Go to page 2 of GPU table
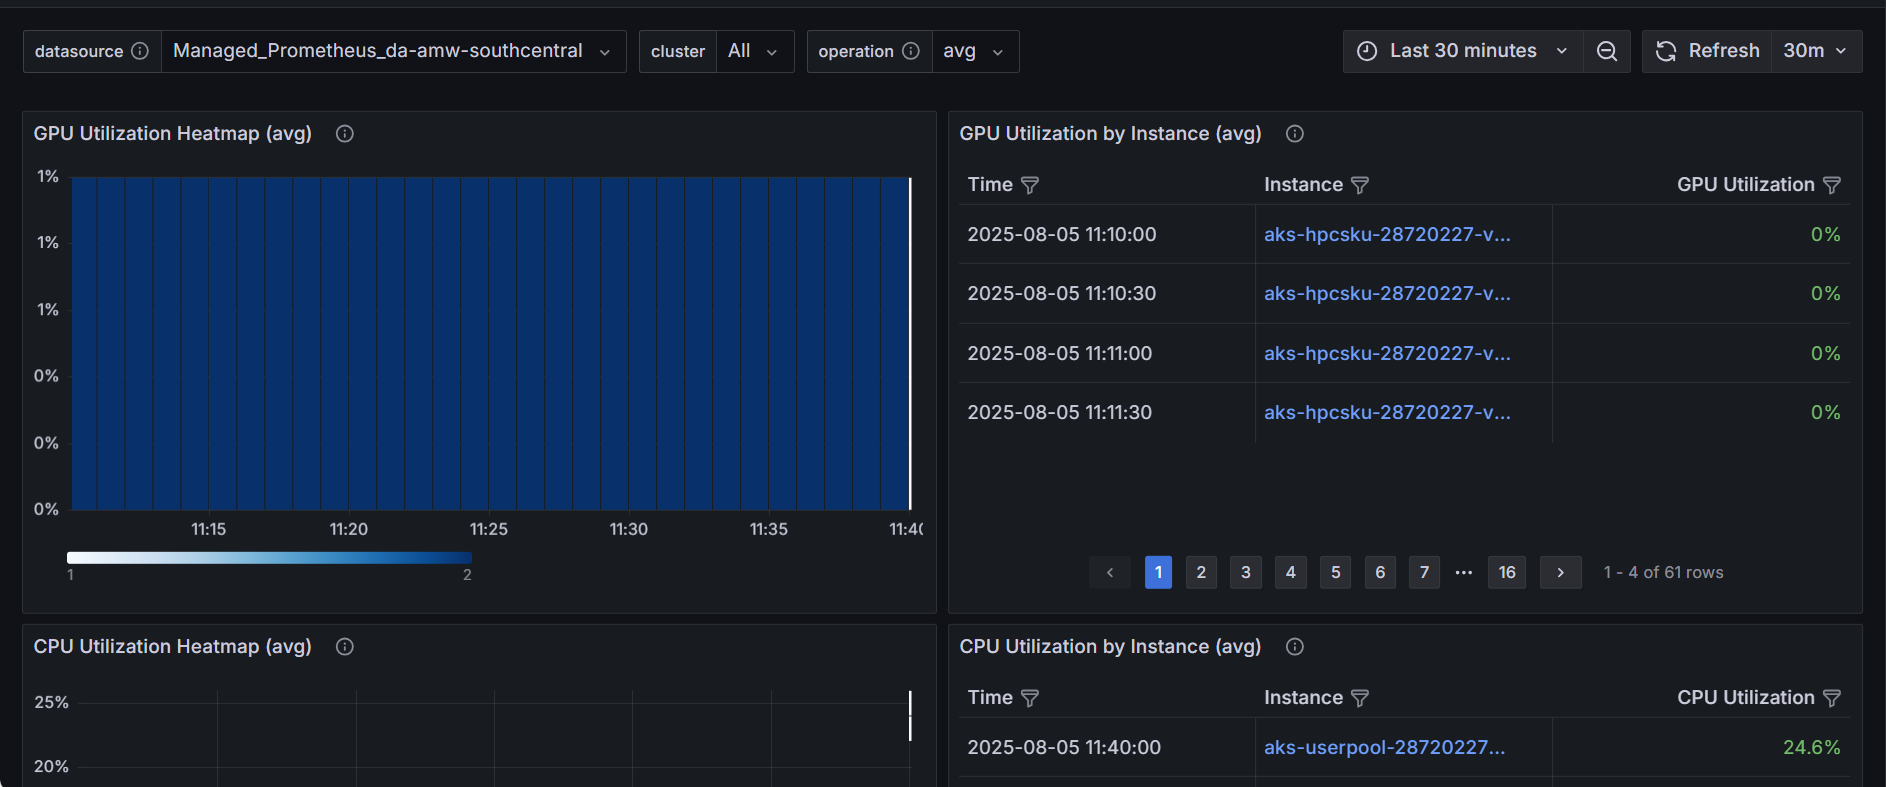 click(1201, 572)
